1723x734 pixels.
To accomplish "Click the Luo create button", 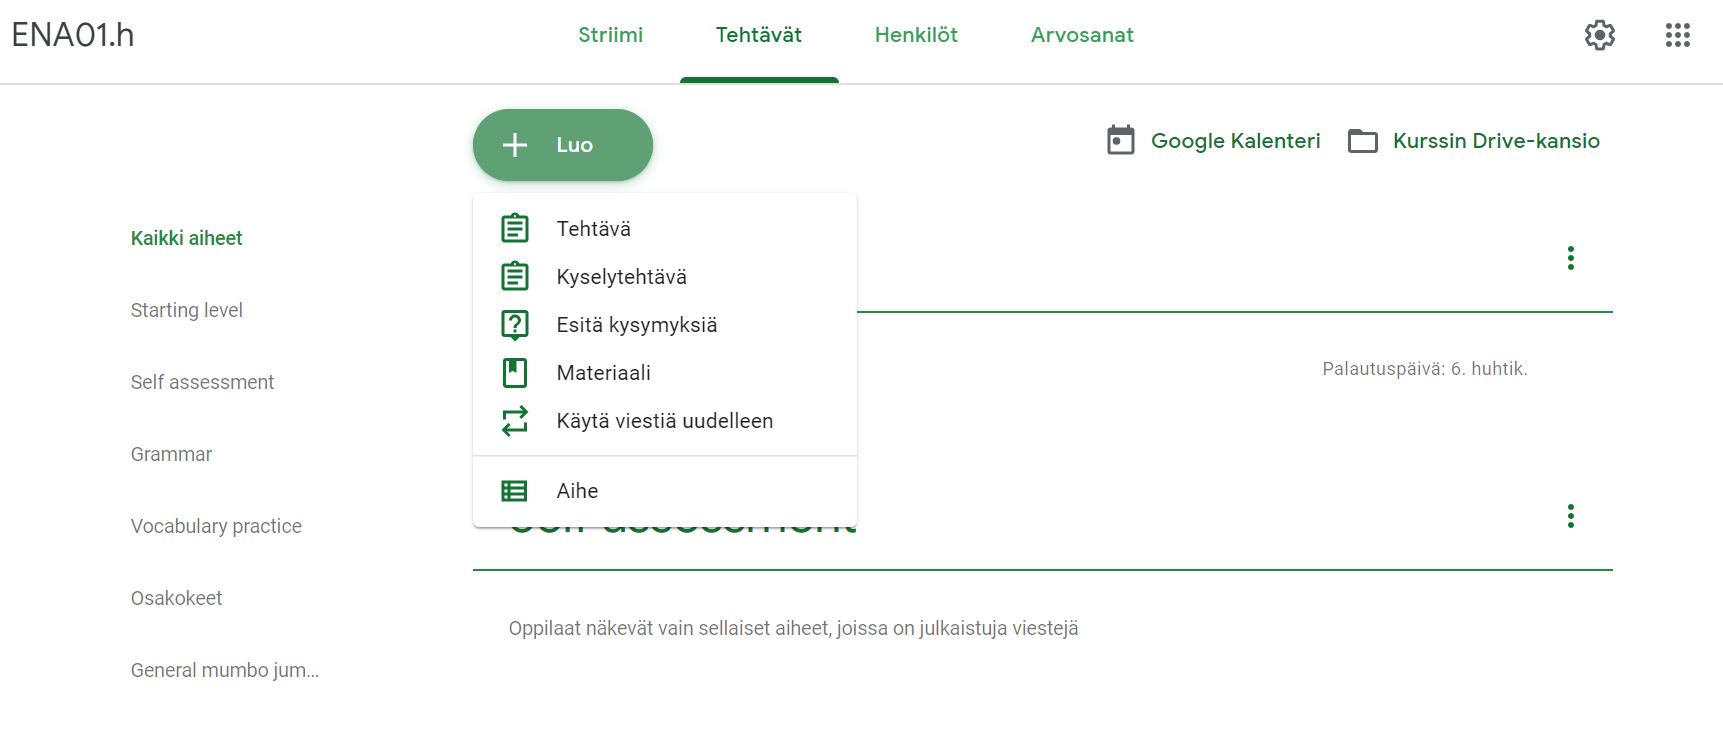I will [x=563, y=145].
